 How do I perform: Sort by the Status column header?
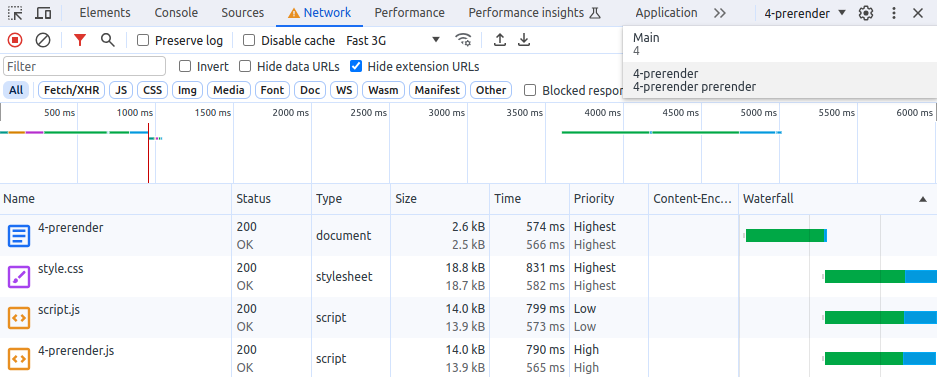click(271, 199)
